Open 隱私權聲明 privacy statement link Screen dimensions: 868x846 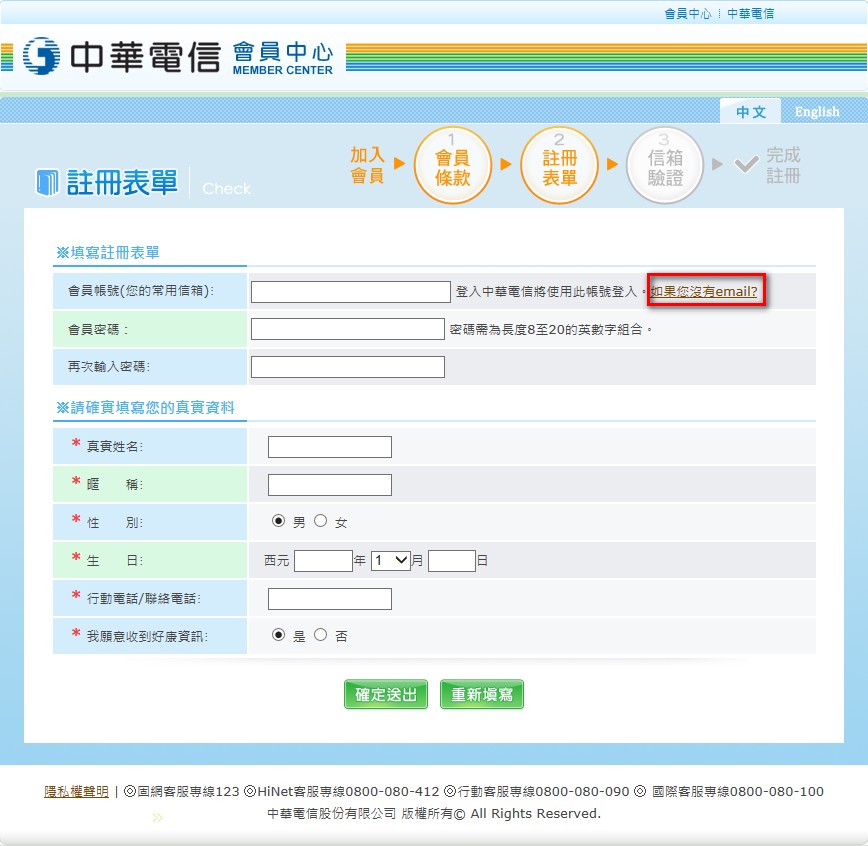tap(76, 792)
